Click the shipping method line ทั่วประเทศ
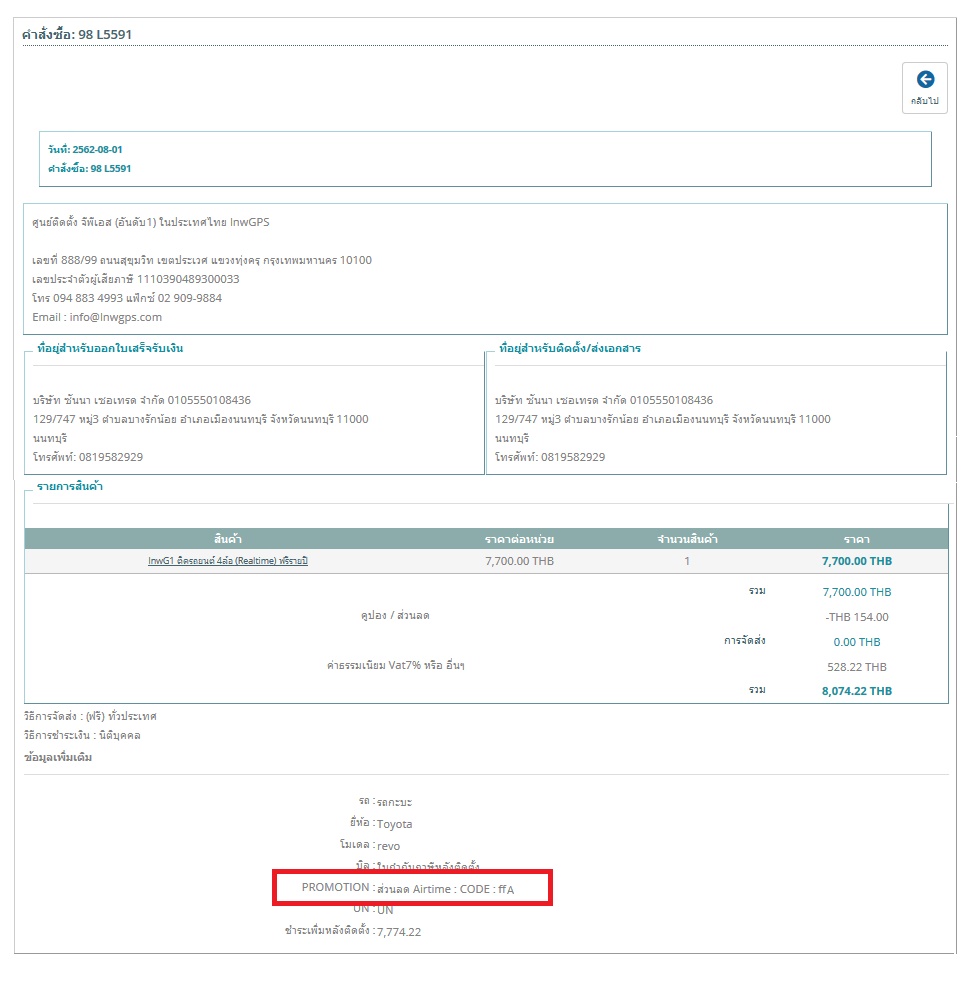The width and height of the screenshot is (973, 981). [x=90, y=716]
